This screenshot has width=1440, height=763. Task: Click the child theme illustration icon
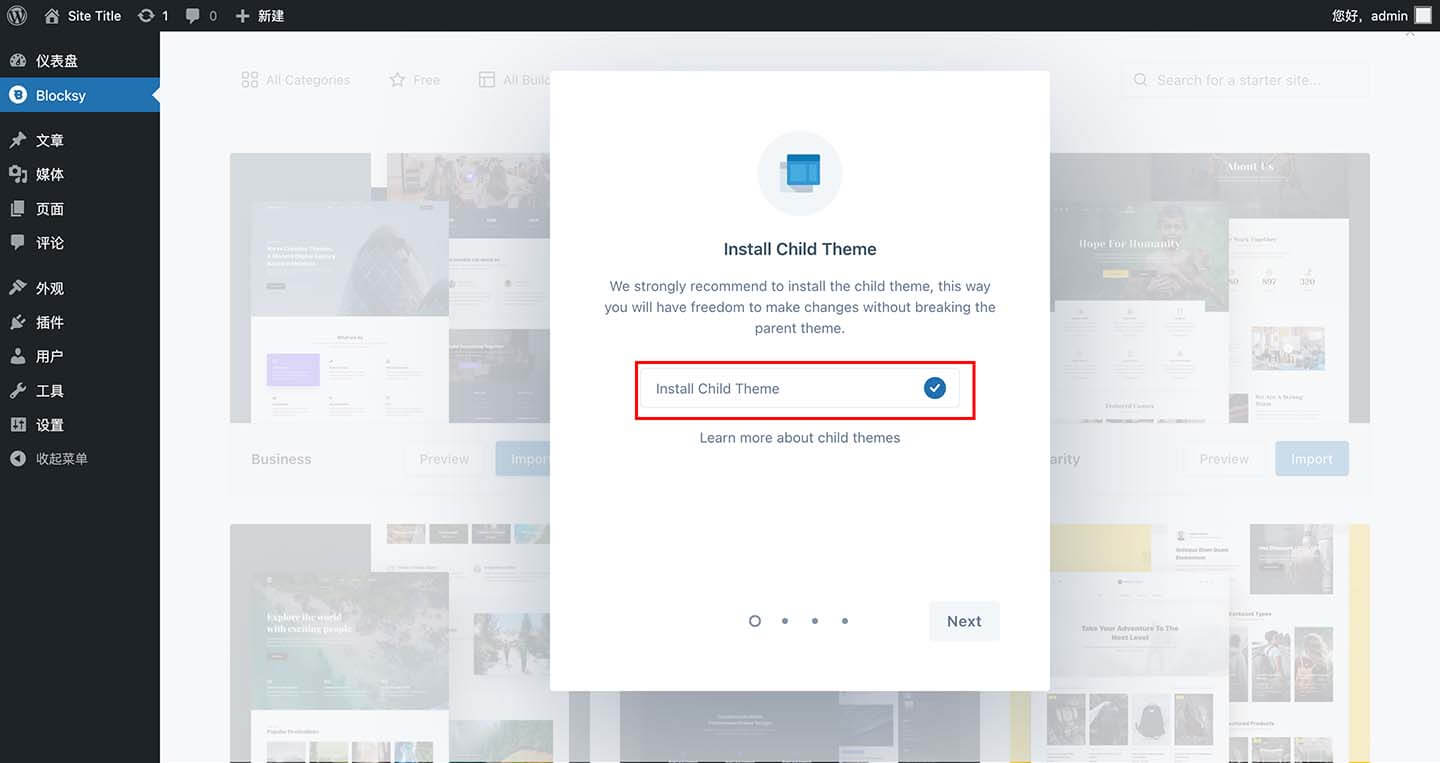800,173
